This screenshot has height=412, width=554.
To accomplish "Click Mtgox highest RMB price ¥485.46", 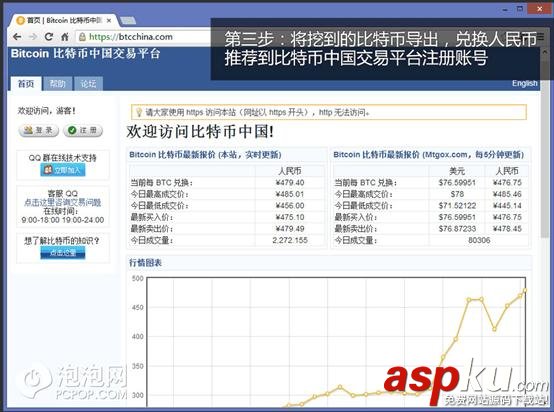I will (507, 194).
